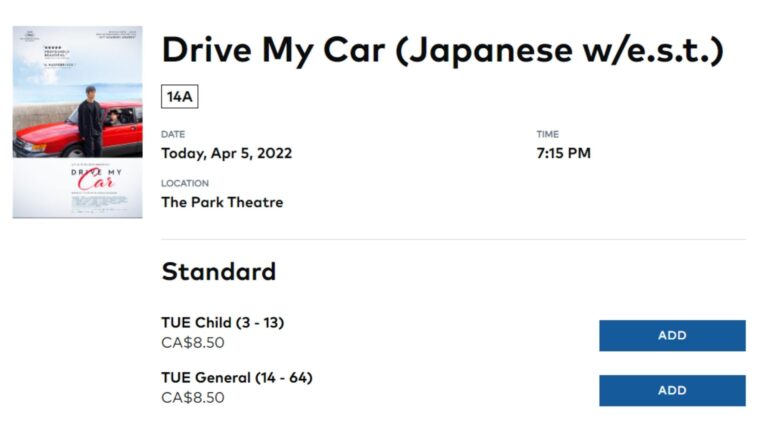Image resolution: width=768 pixels, height=432 pixels.
Task: Click the Standard section heading
Action: (x=219, y=271)
